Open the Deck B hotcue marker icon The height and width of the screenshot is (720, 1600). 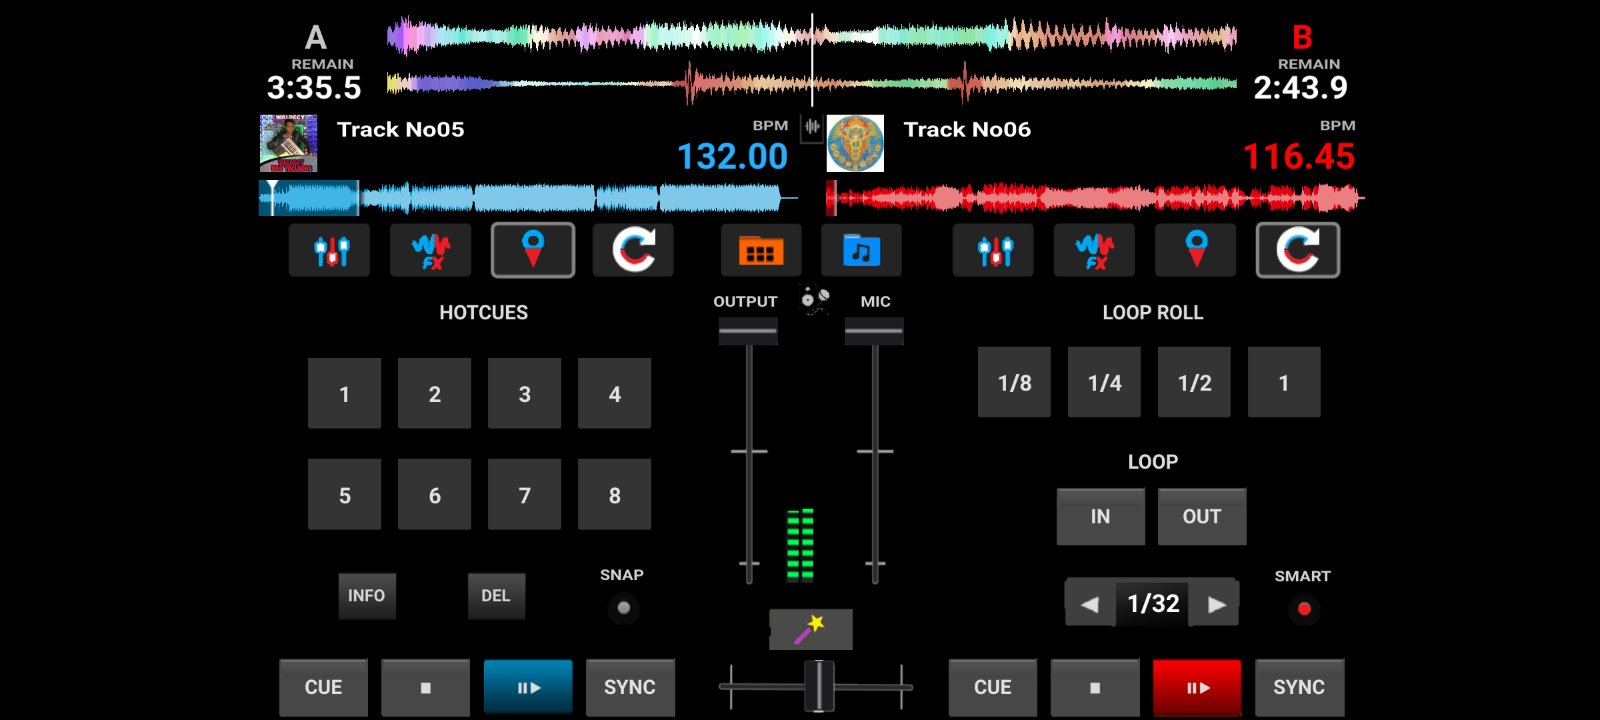coord(1196,250)
